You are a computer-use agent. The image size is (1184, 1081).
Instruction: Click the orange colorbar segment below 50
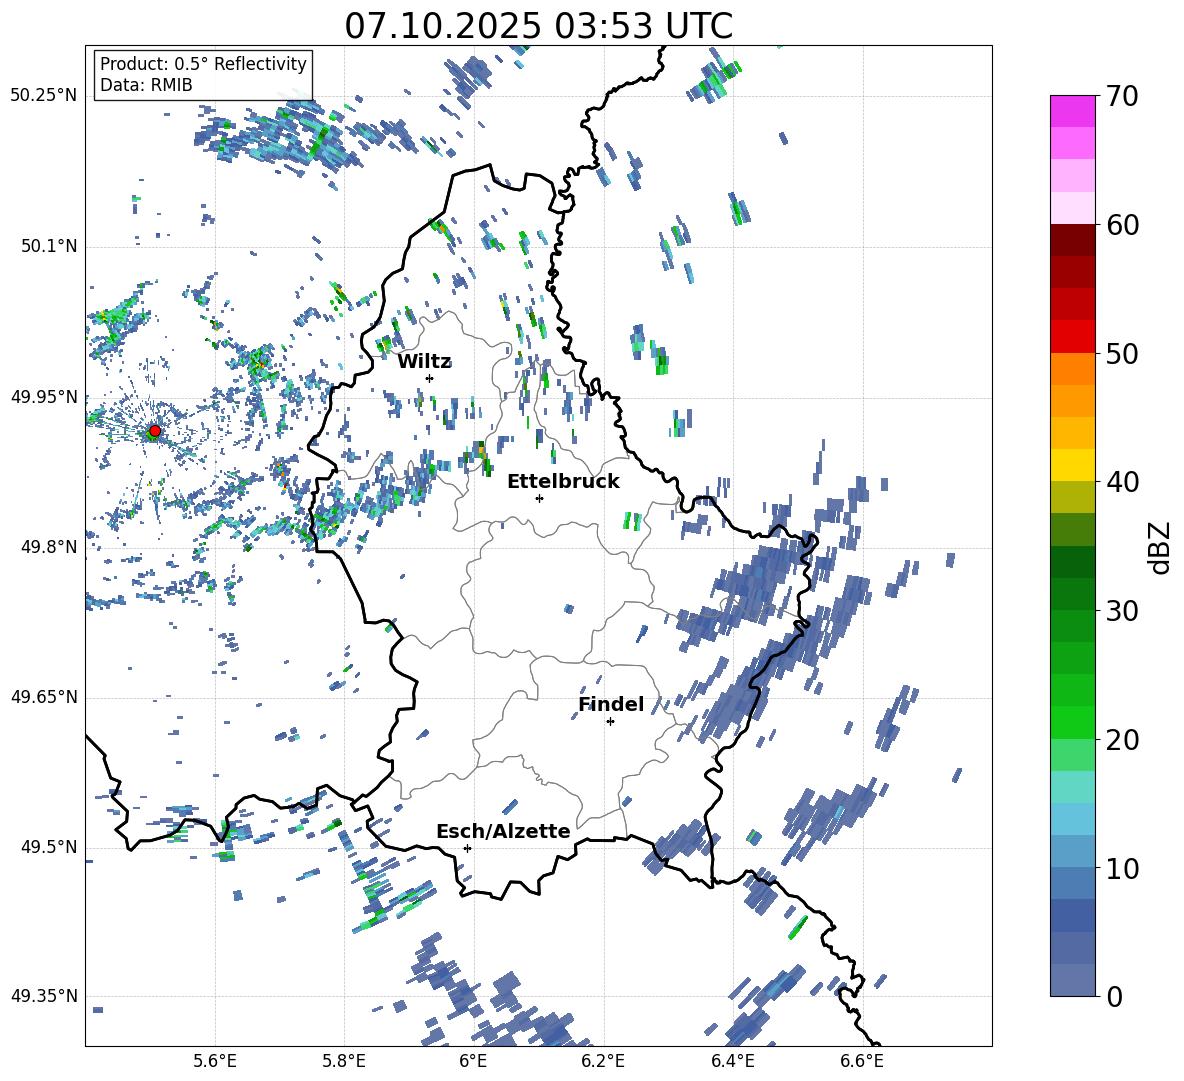(1072, 368)
